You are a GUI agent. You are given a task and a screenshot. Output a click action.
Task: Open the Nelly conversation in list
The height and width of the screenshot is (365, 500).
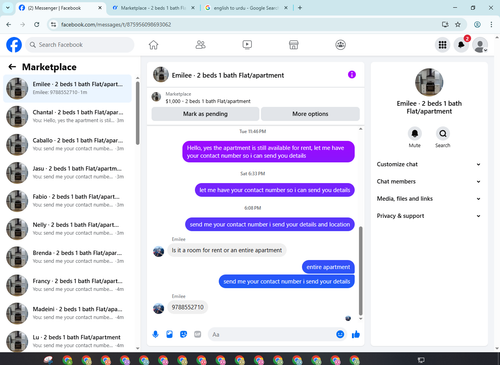pos(68,229)
